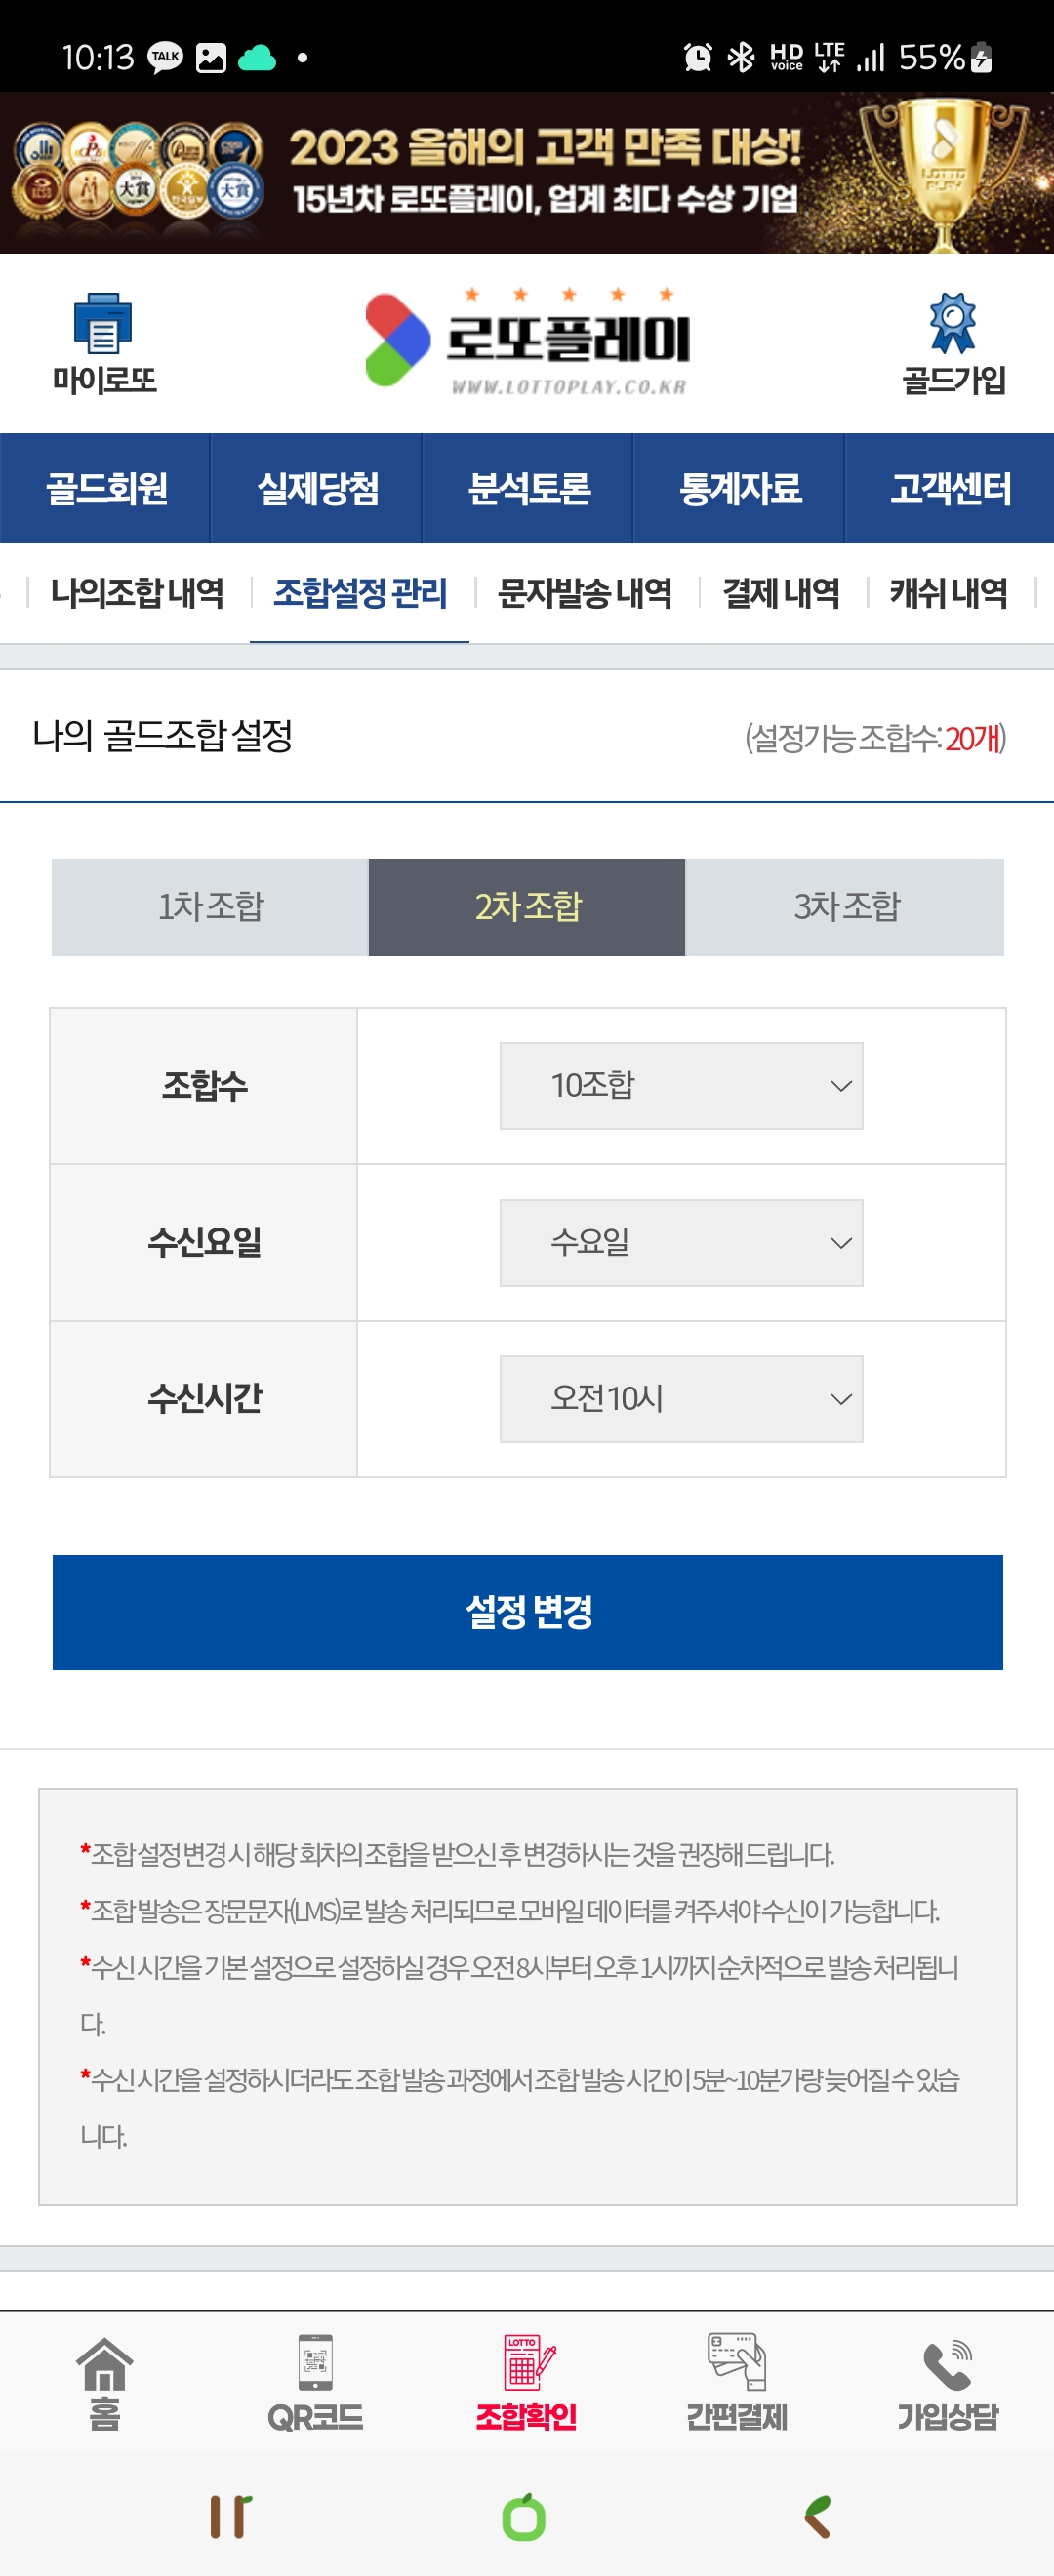
Task: Tap the 조합확인 lotto ticket icon
Action: point(527,2363)
